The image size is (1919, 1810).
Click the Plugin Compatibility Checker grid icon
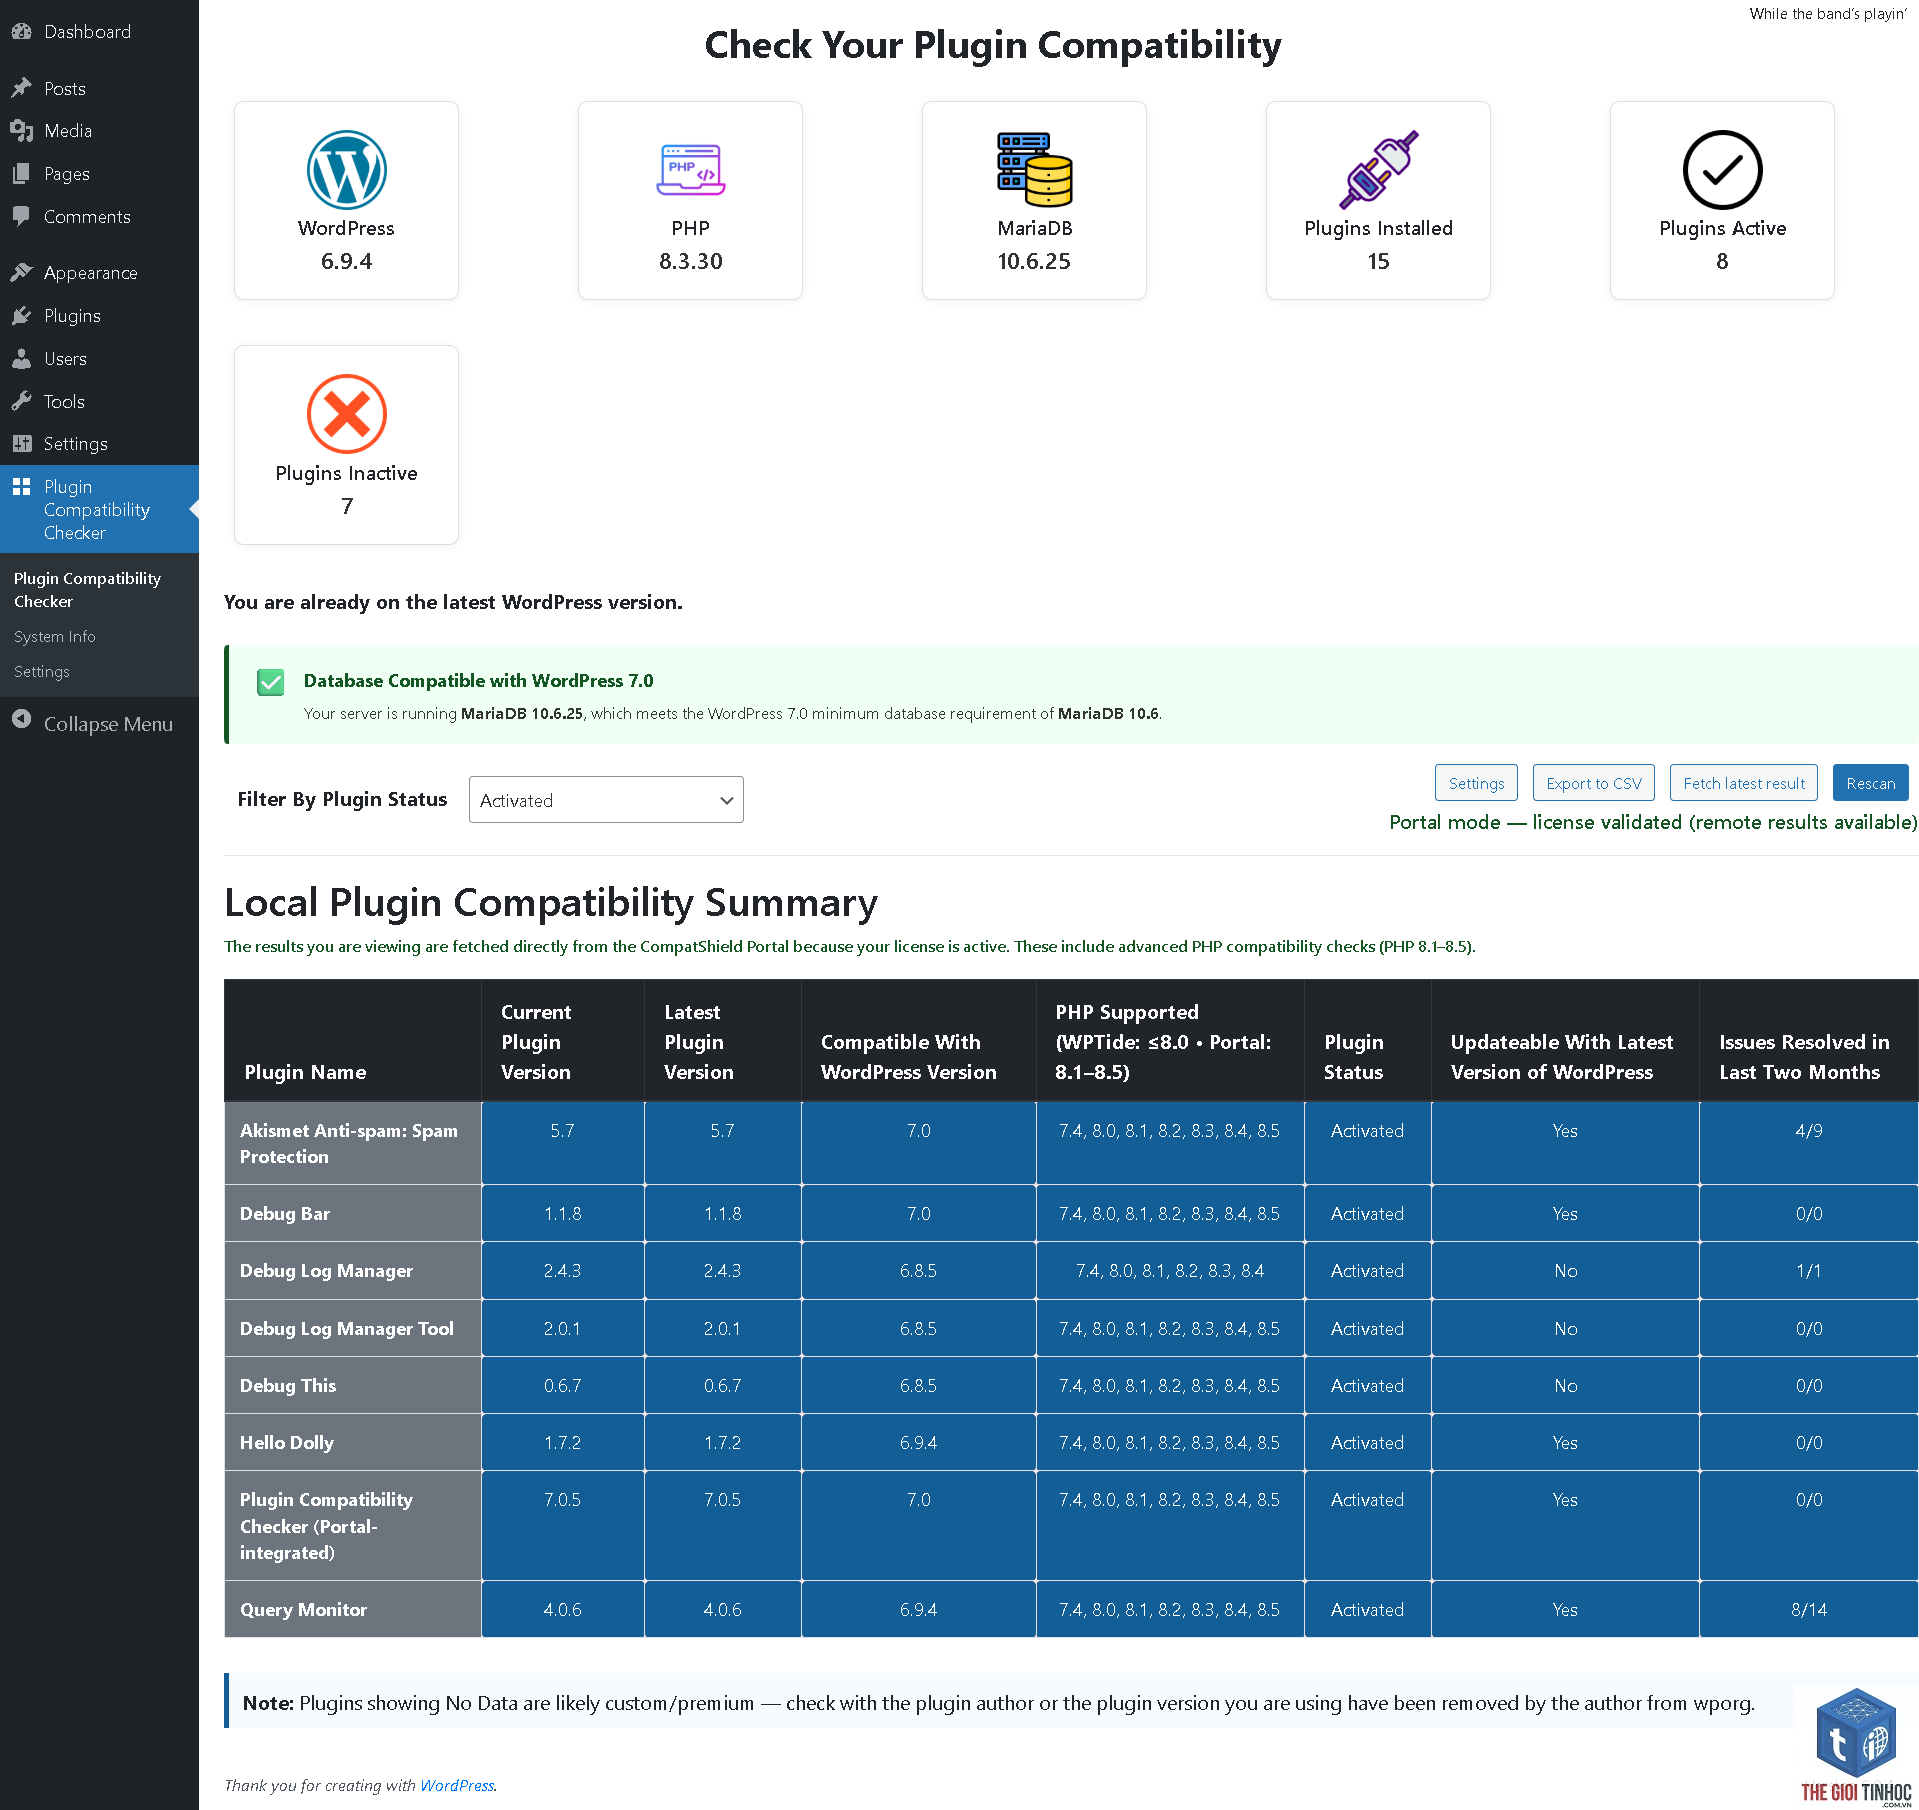coord(21,487)
